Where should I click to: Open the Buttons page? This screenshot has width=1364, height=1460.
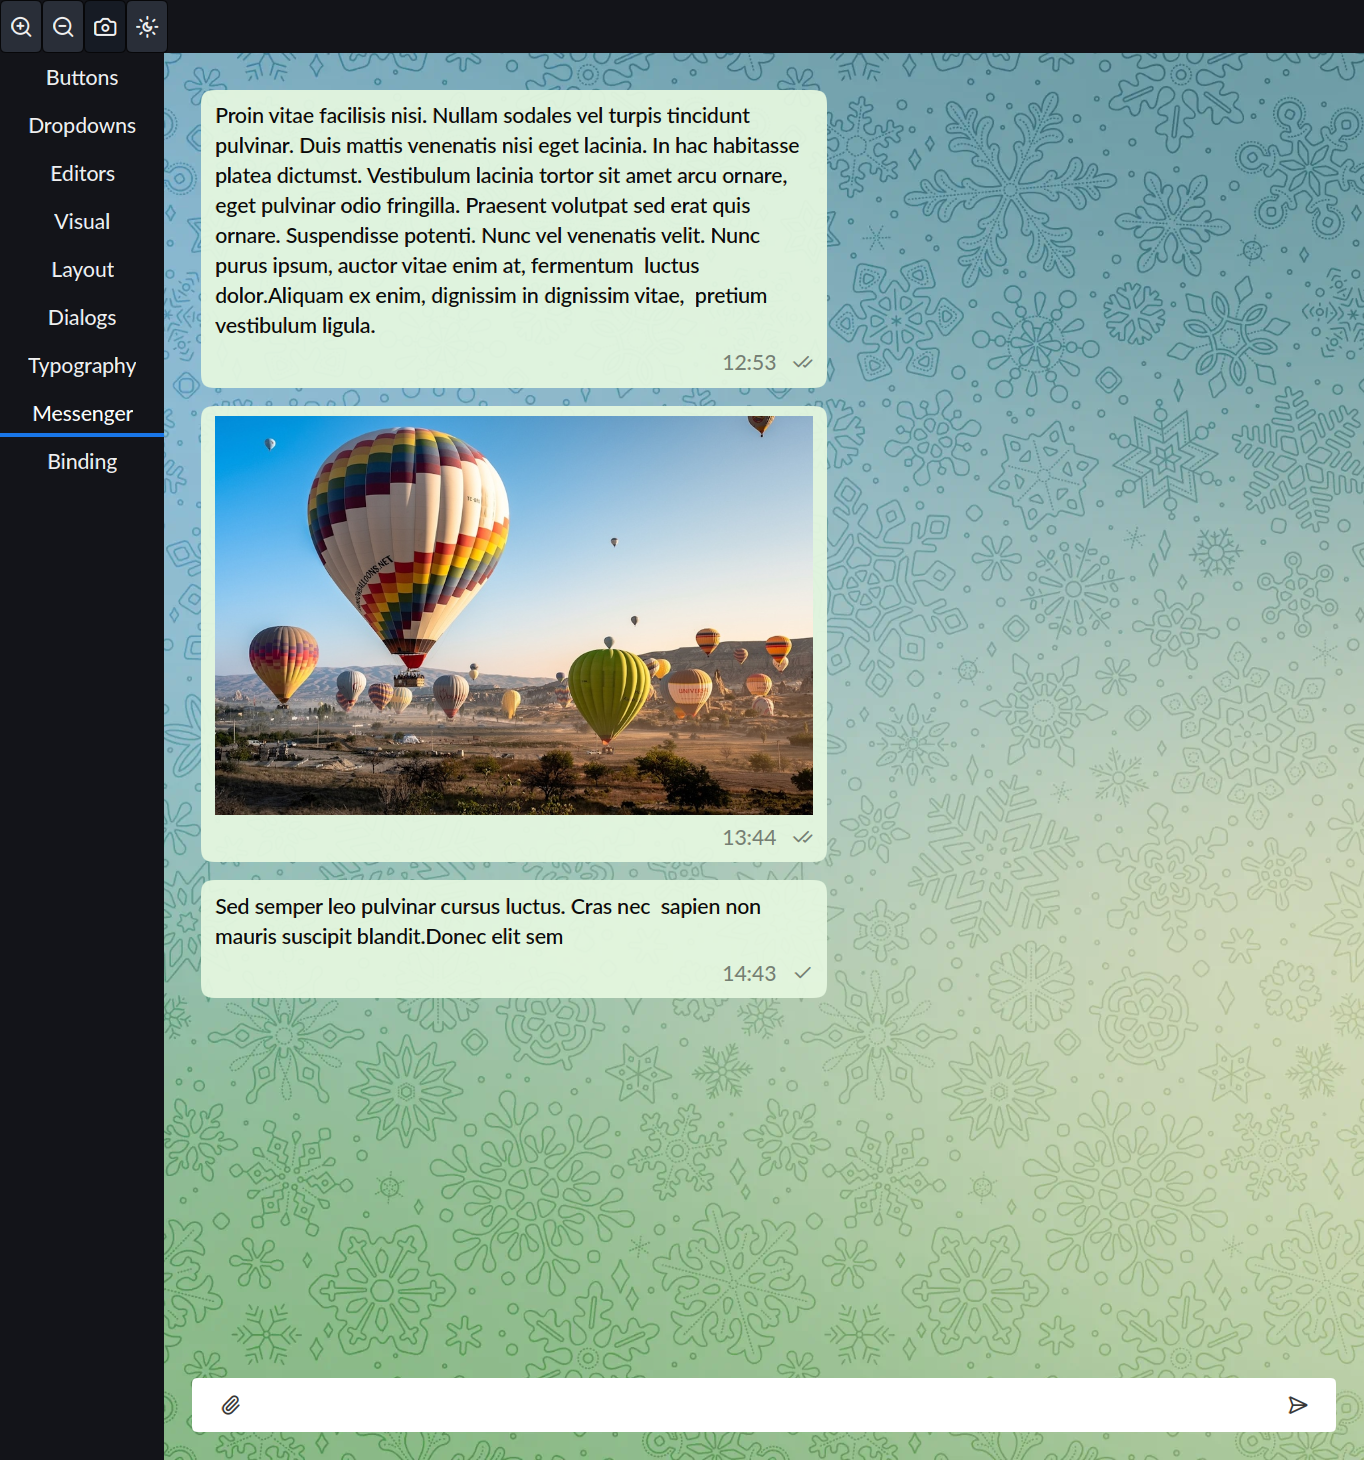[82, 78]
